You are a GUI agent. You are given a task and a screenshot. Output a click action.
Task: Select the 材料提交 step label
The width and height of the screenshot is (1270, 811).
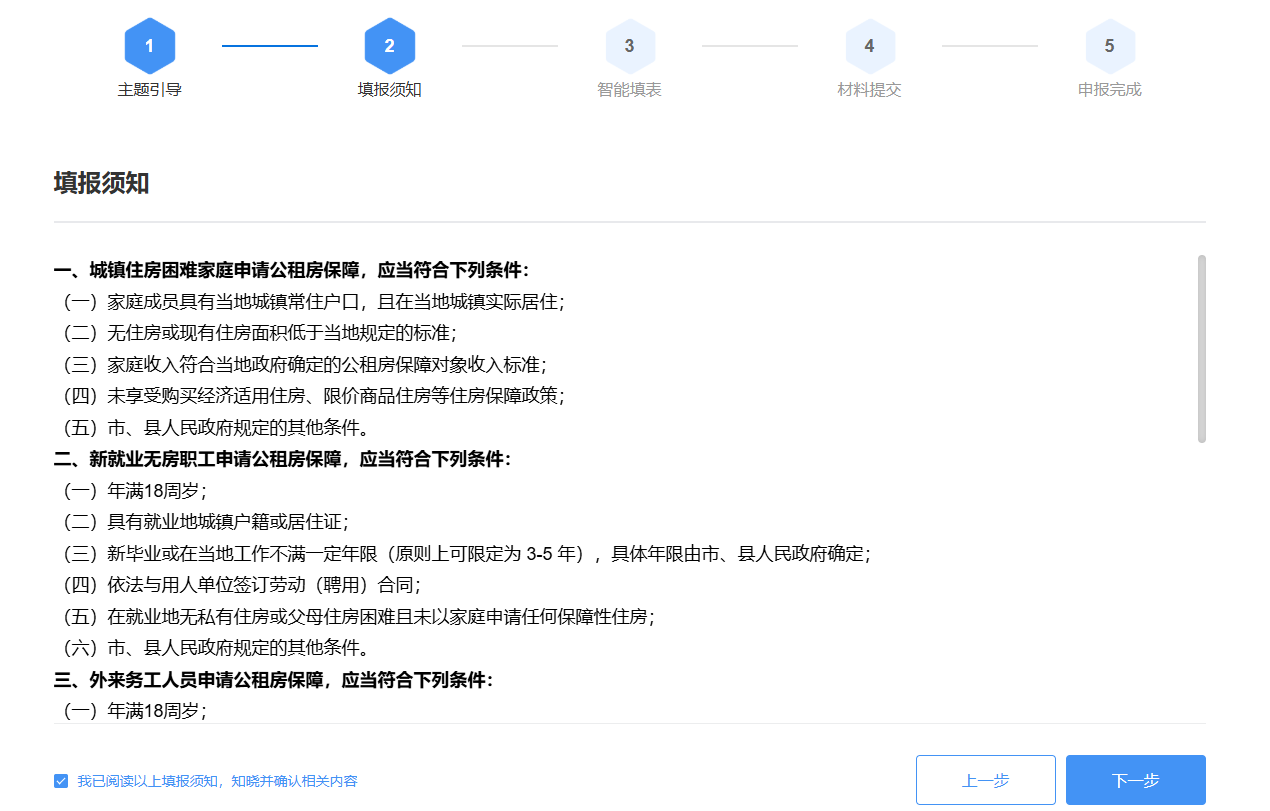pyautogui.click(x=870, y=90)
